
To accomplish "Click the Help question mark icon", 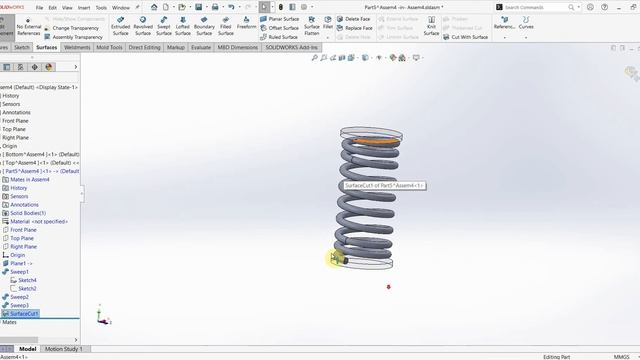I will pyautogui.click(x=604, y=7).
